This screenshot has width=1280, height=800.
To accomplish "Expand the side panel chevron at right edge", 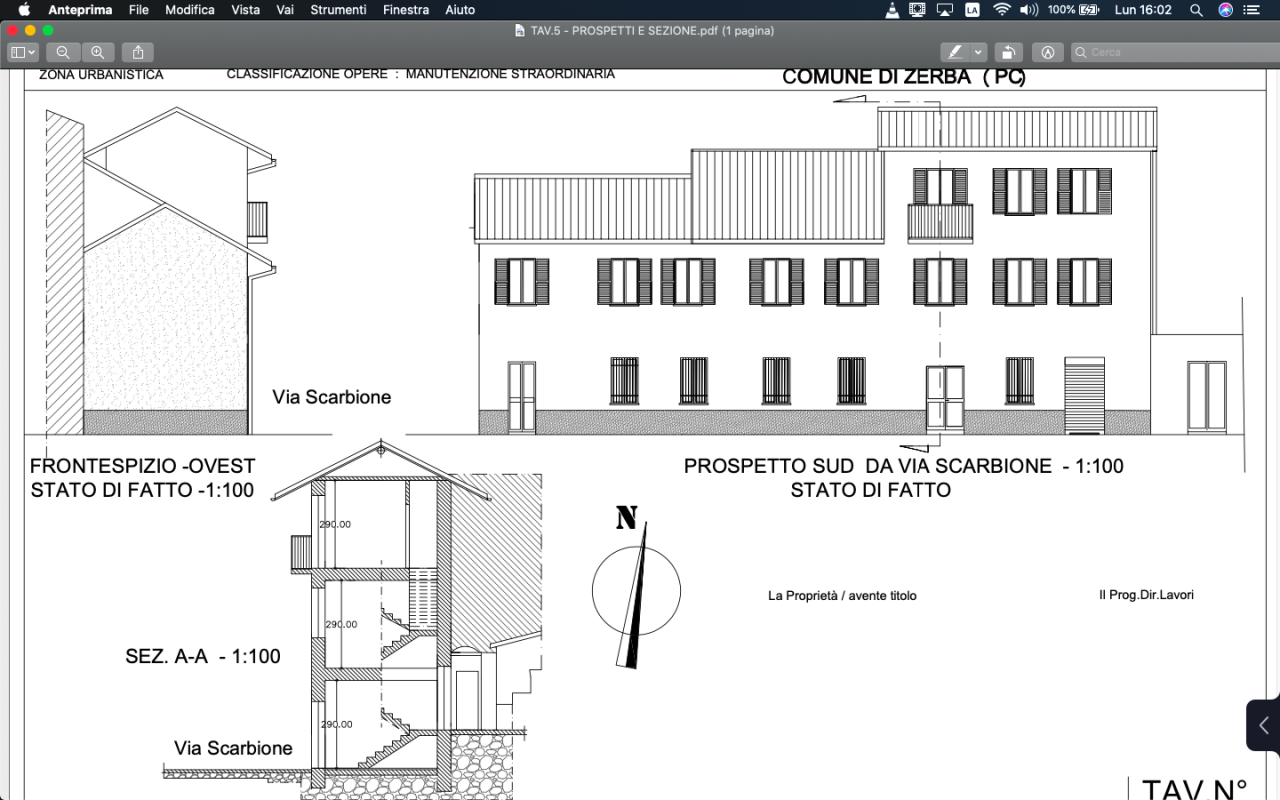I will click(x=1264, y=725).
